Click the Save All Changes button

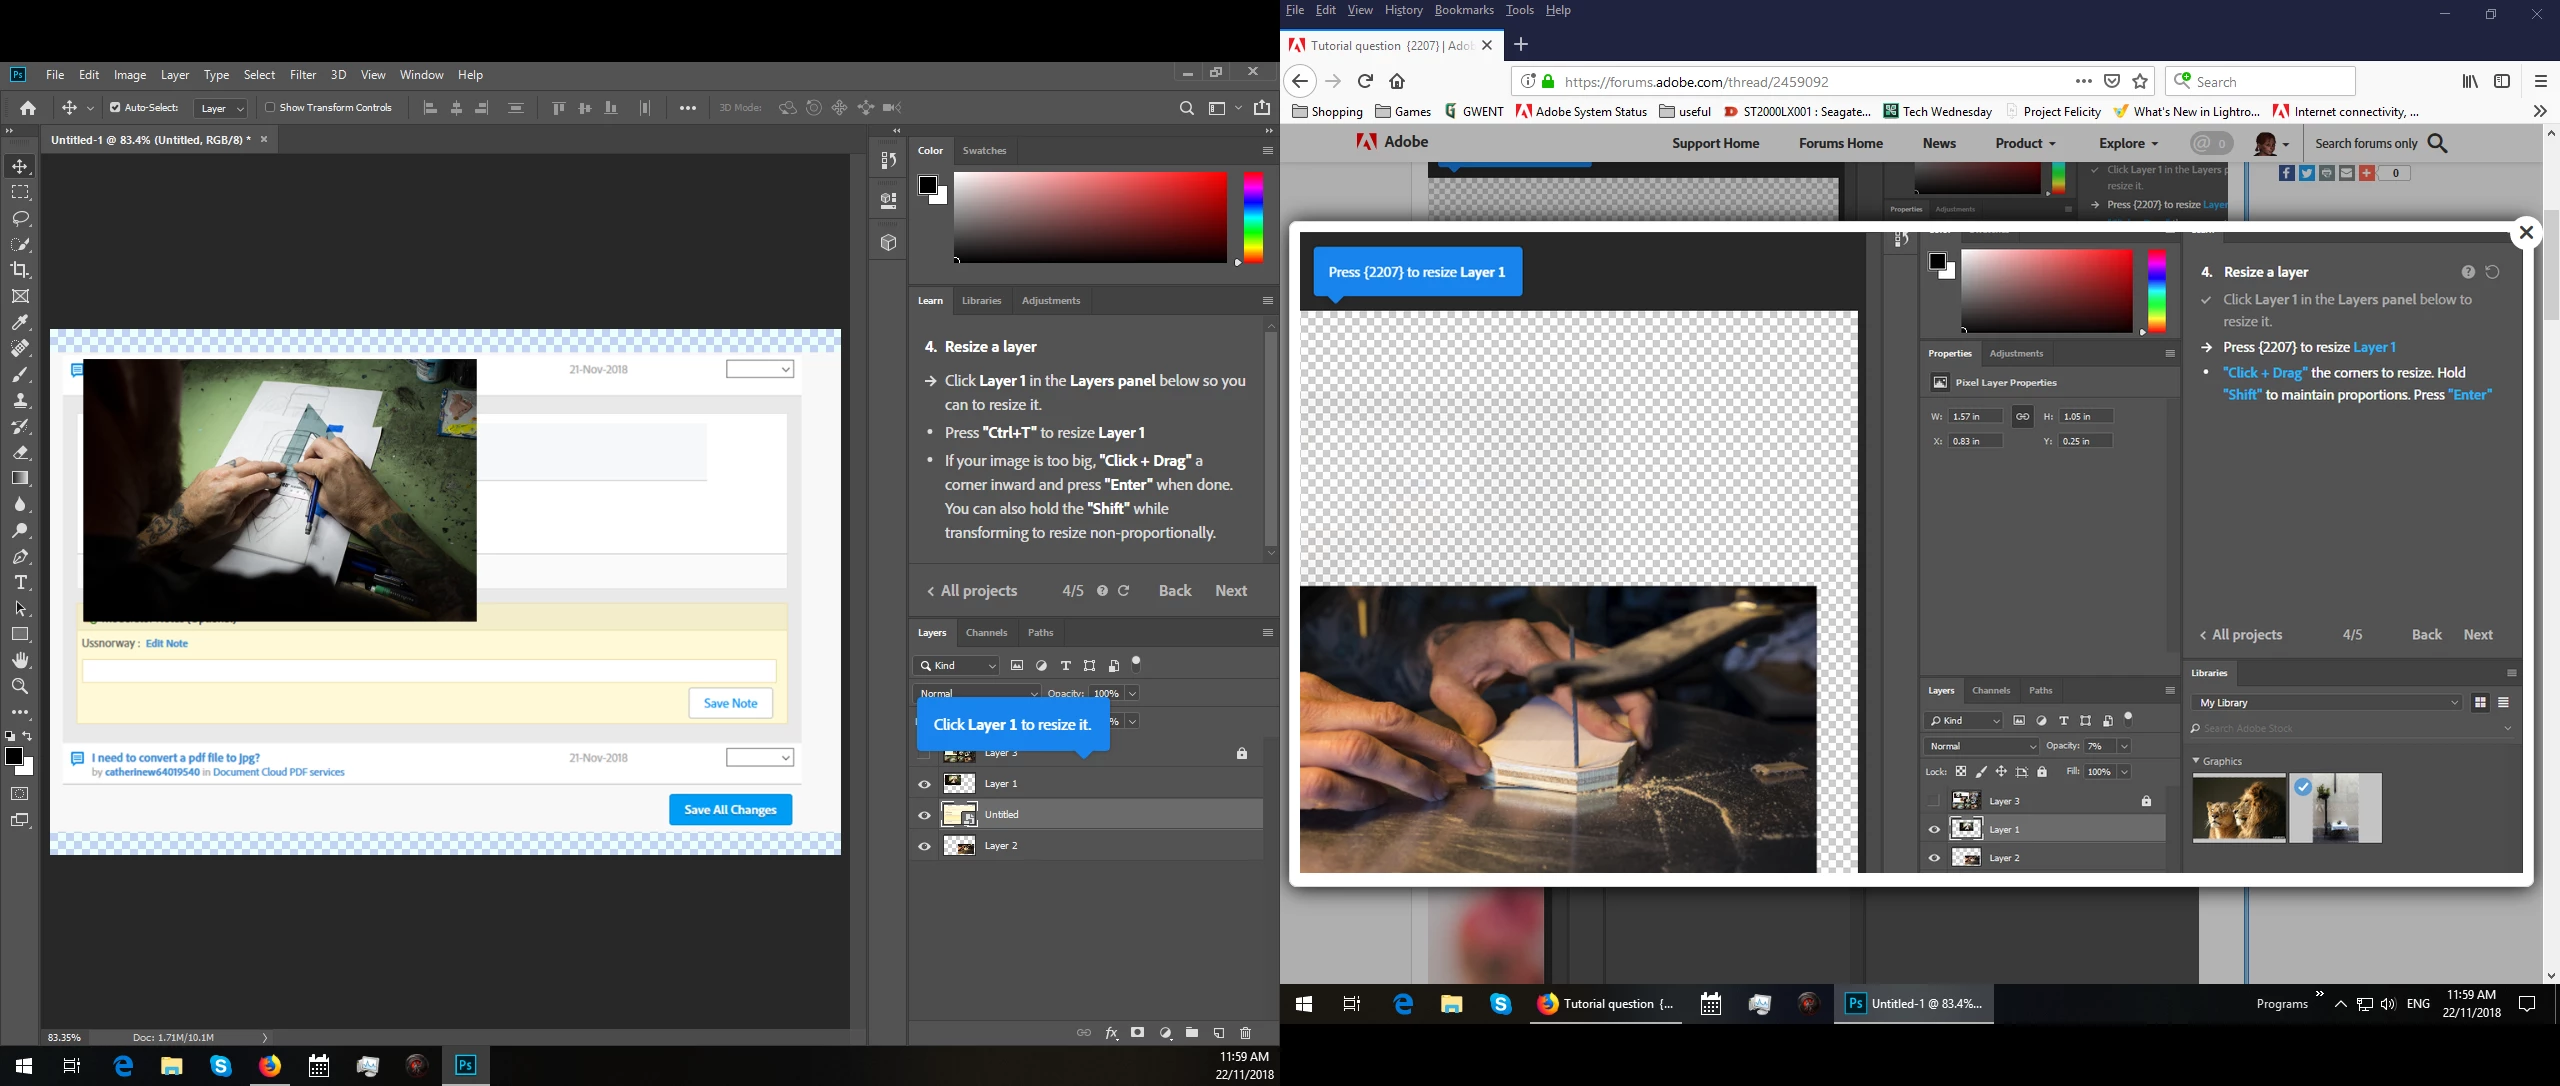[x=730, y=810]
